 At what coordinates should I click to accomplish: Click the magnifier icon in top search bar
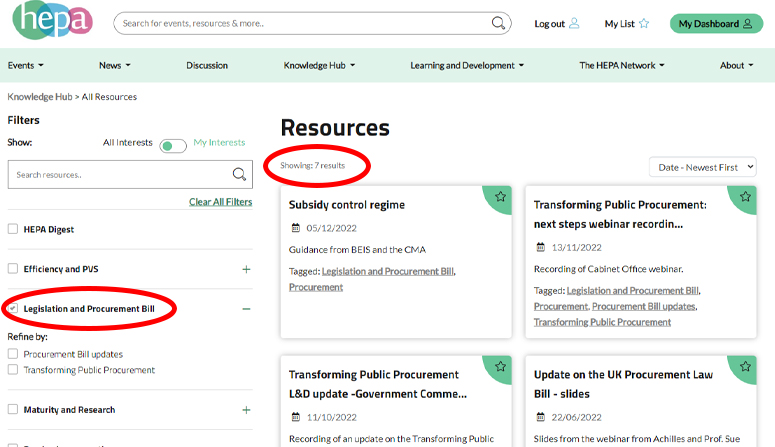click(499, 23)
